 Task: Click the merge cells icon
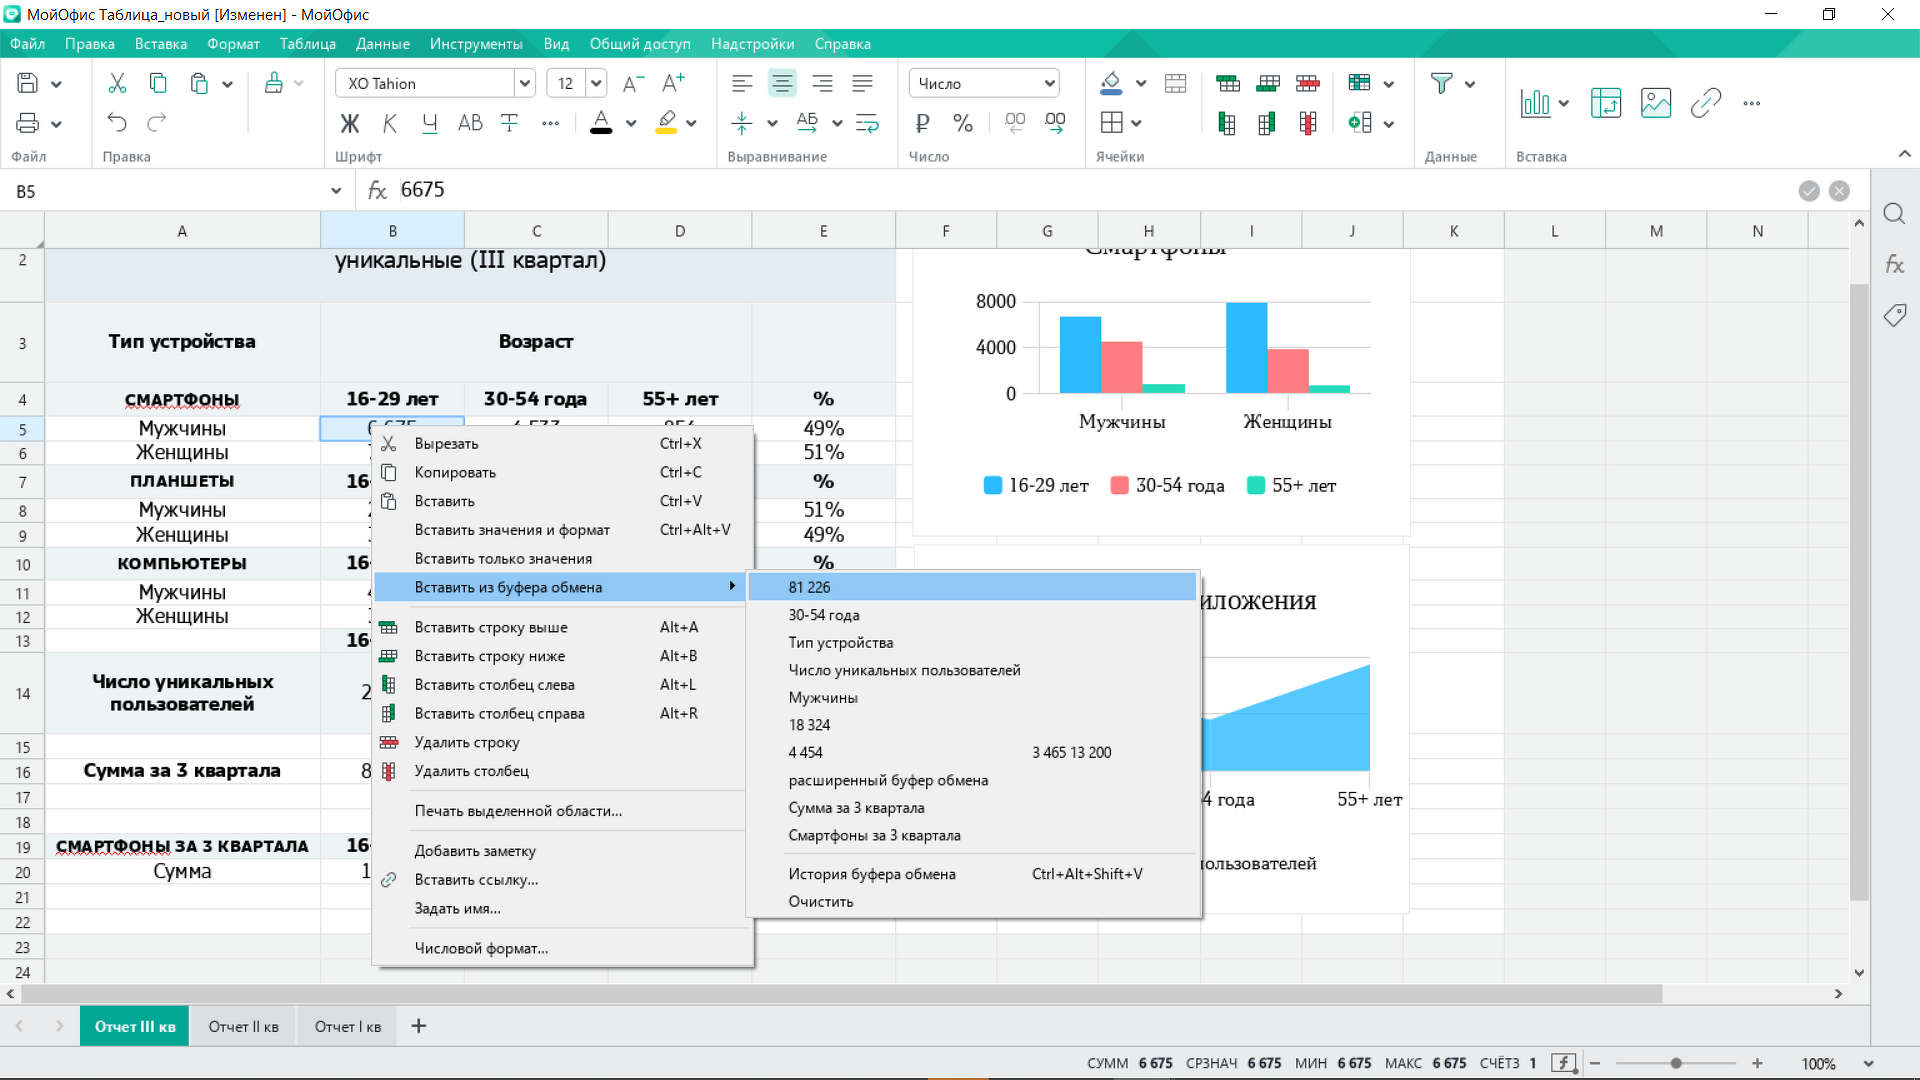click(1176, 84)
